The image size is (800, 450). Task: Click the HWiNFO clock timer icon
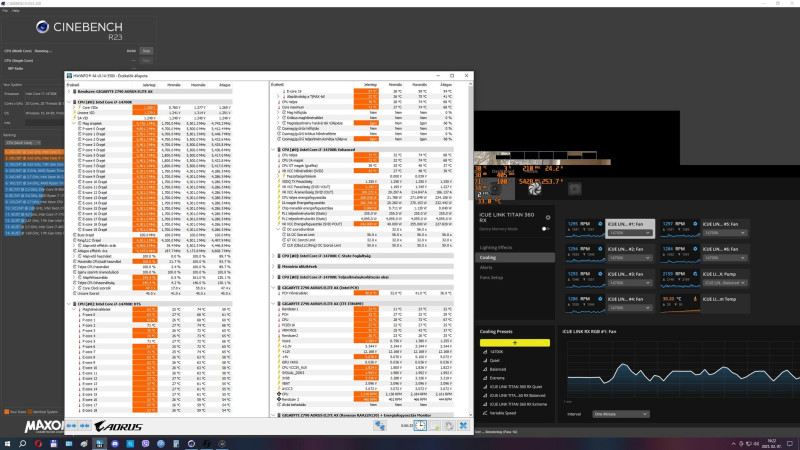pos(420,426)
